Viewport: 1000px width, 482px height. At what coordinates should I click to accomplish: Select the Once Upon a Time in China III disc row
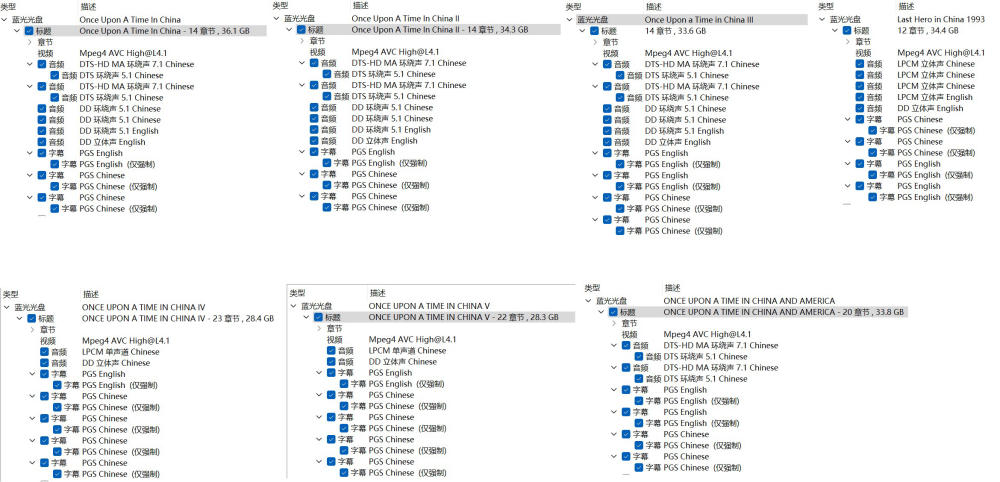tap(689, 20)
